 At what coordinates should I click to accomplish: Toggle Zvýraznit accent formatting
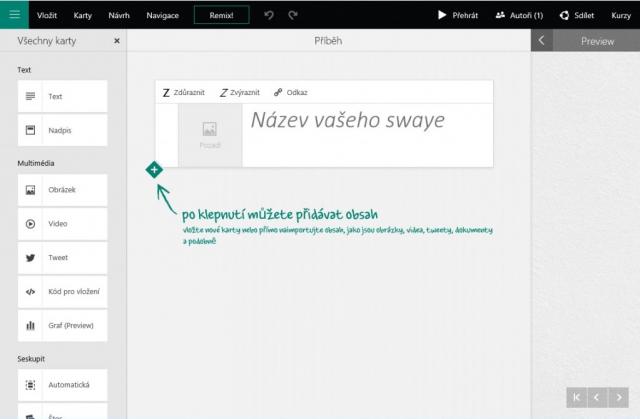242,92
